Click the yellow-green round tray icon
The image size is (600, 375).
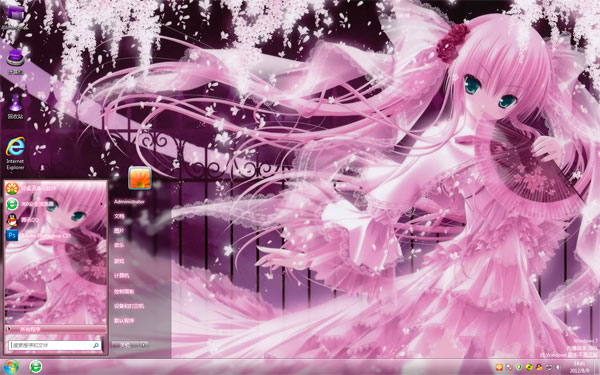click(529, 367)
